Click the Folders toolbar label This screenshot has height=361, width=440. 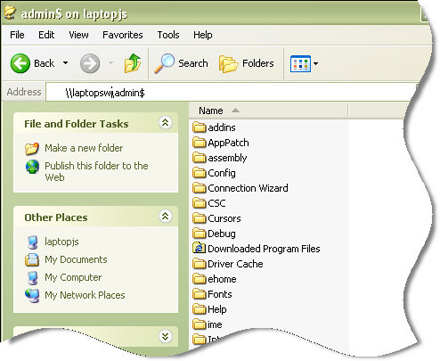click(258, 63)
